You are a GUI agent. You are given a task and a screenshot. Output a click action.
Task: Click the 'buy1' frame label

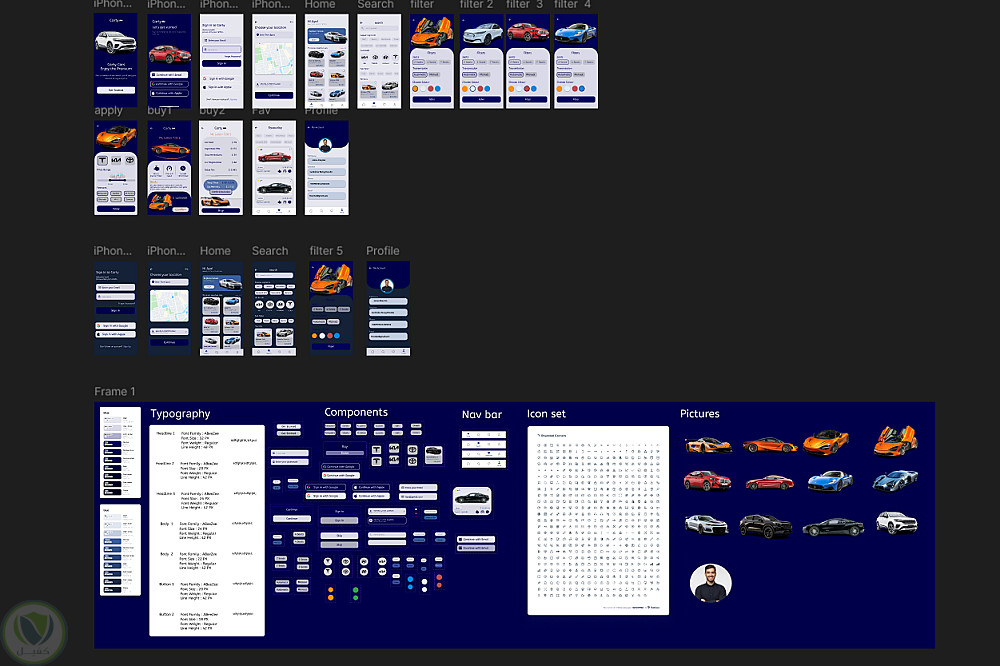[x=159, y=110]
